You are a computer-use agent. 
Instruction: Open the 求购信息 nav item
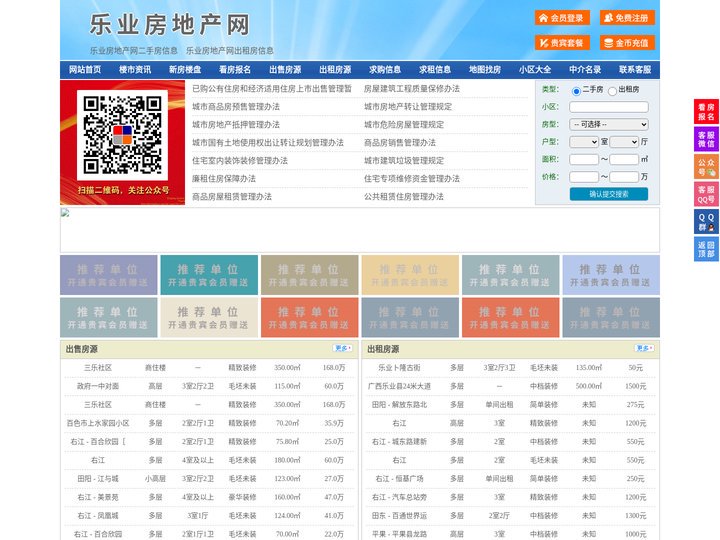tap(385, 70)
